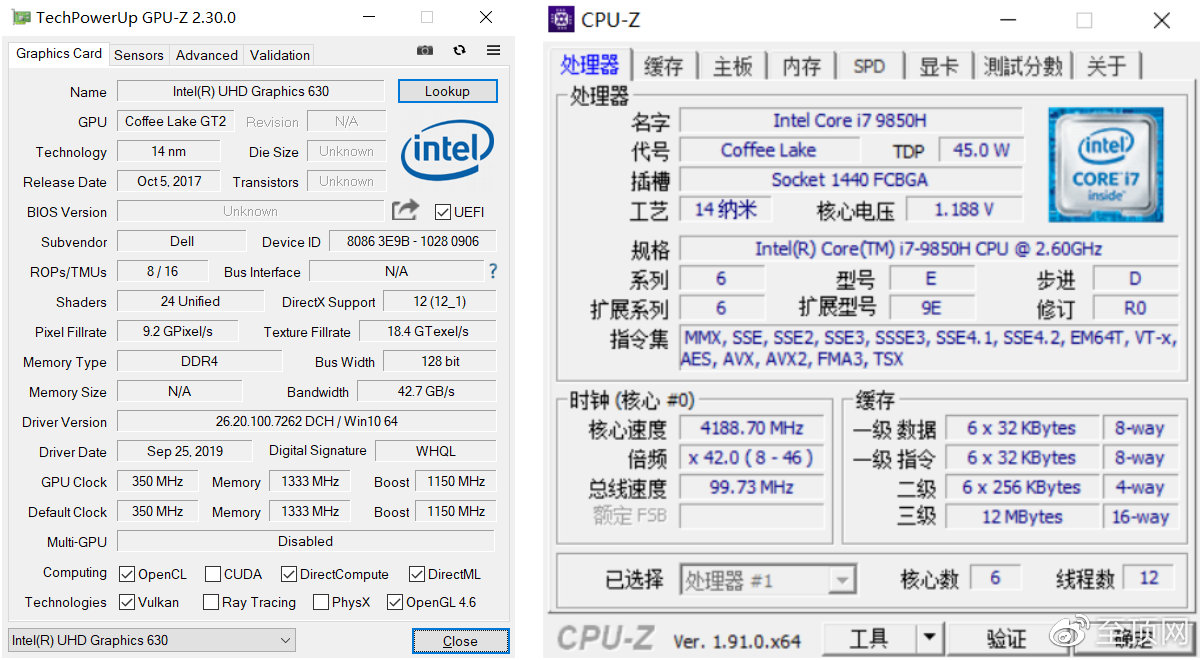Image resolution: width=1202 pixels, height=660 pixels.
Task: Switch to the 測試分數 tab
Action: 1022,66
